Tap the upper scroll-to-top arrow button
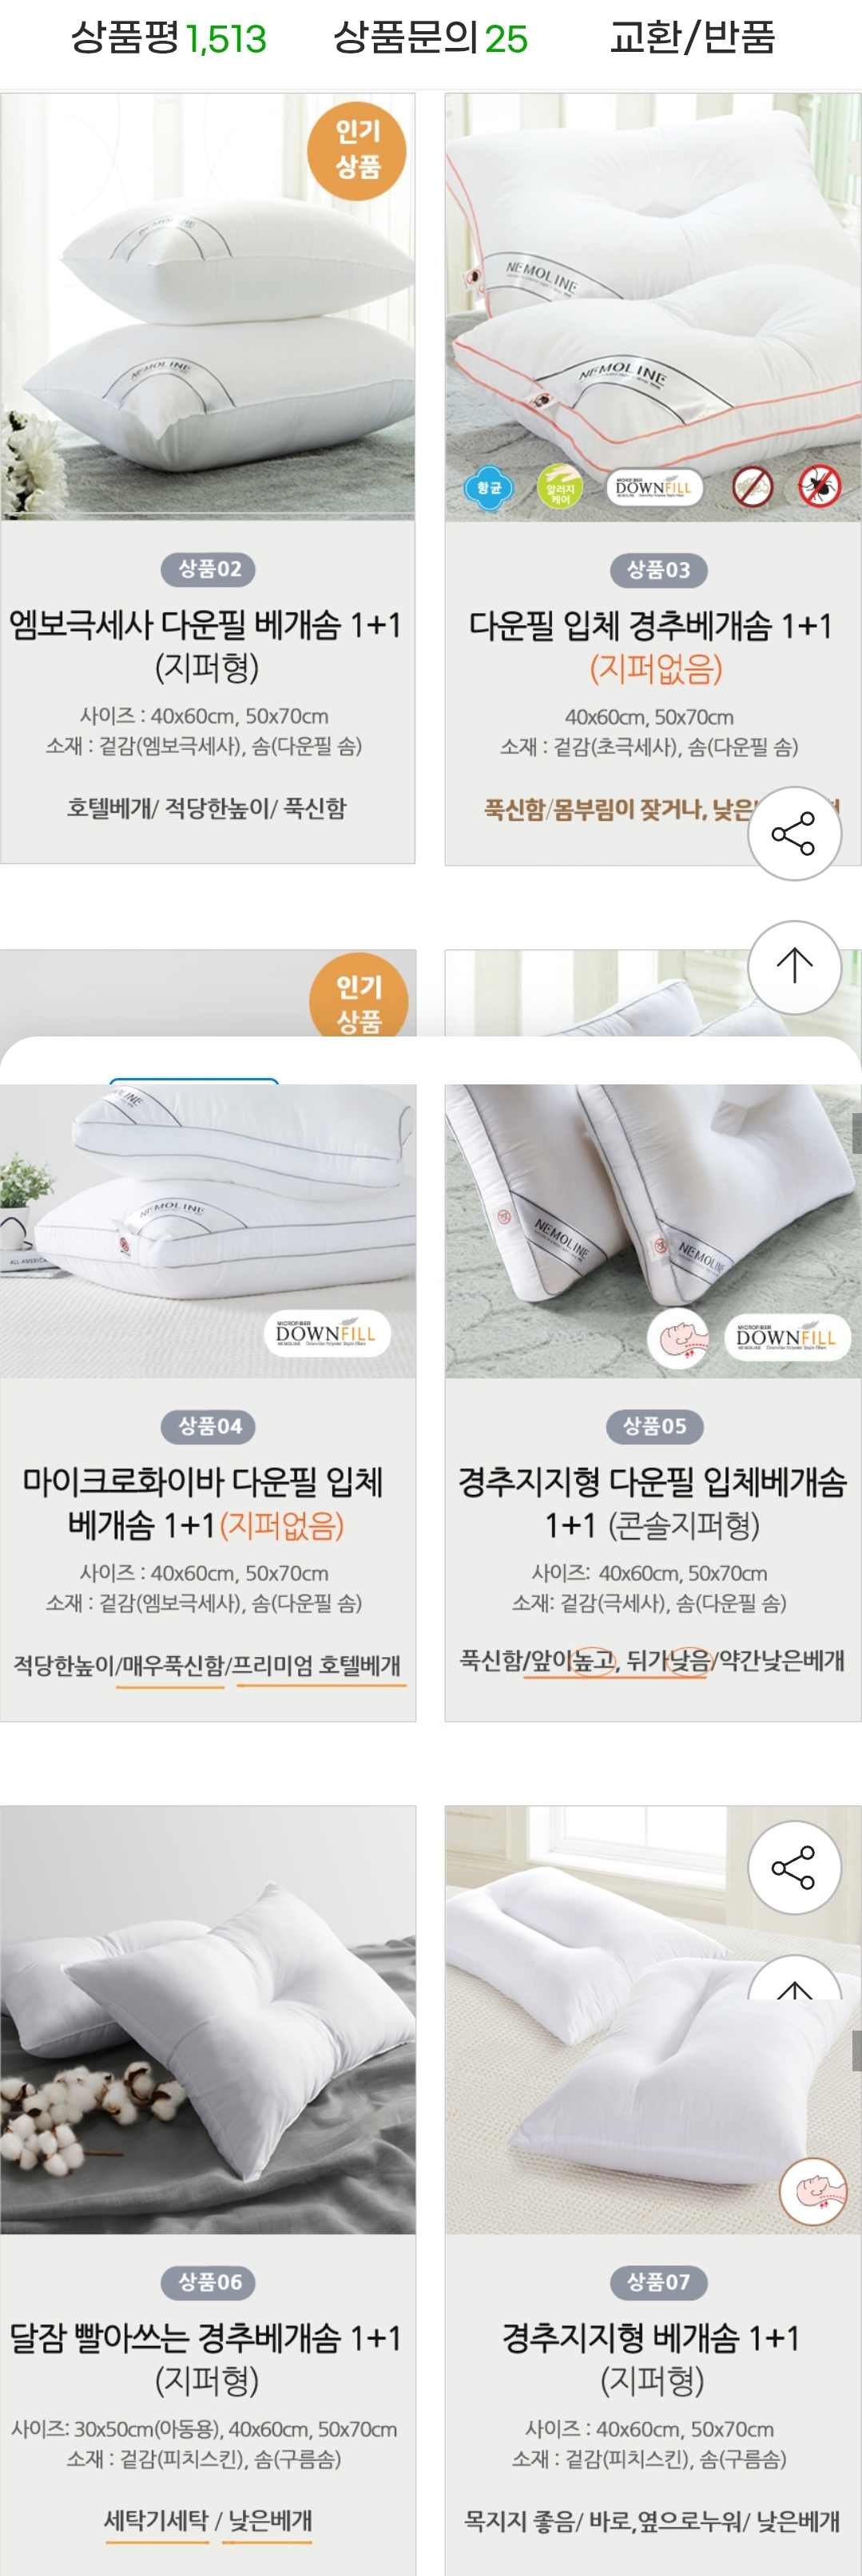862x2576 pixels. 794,966
